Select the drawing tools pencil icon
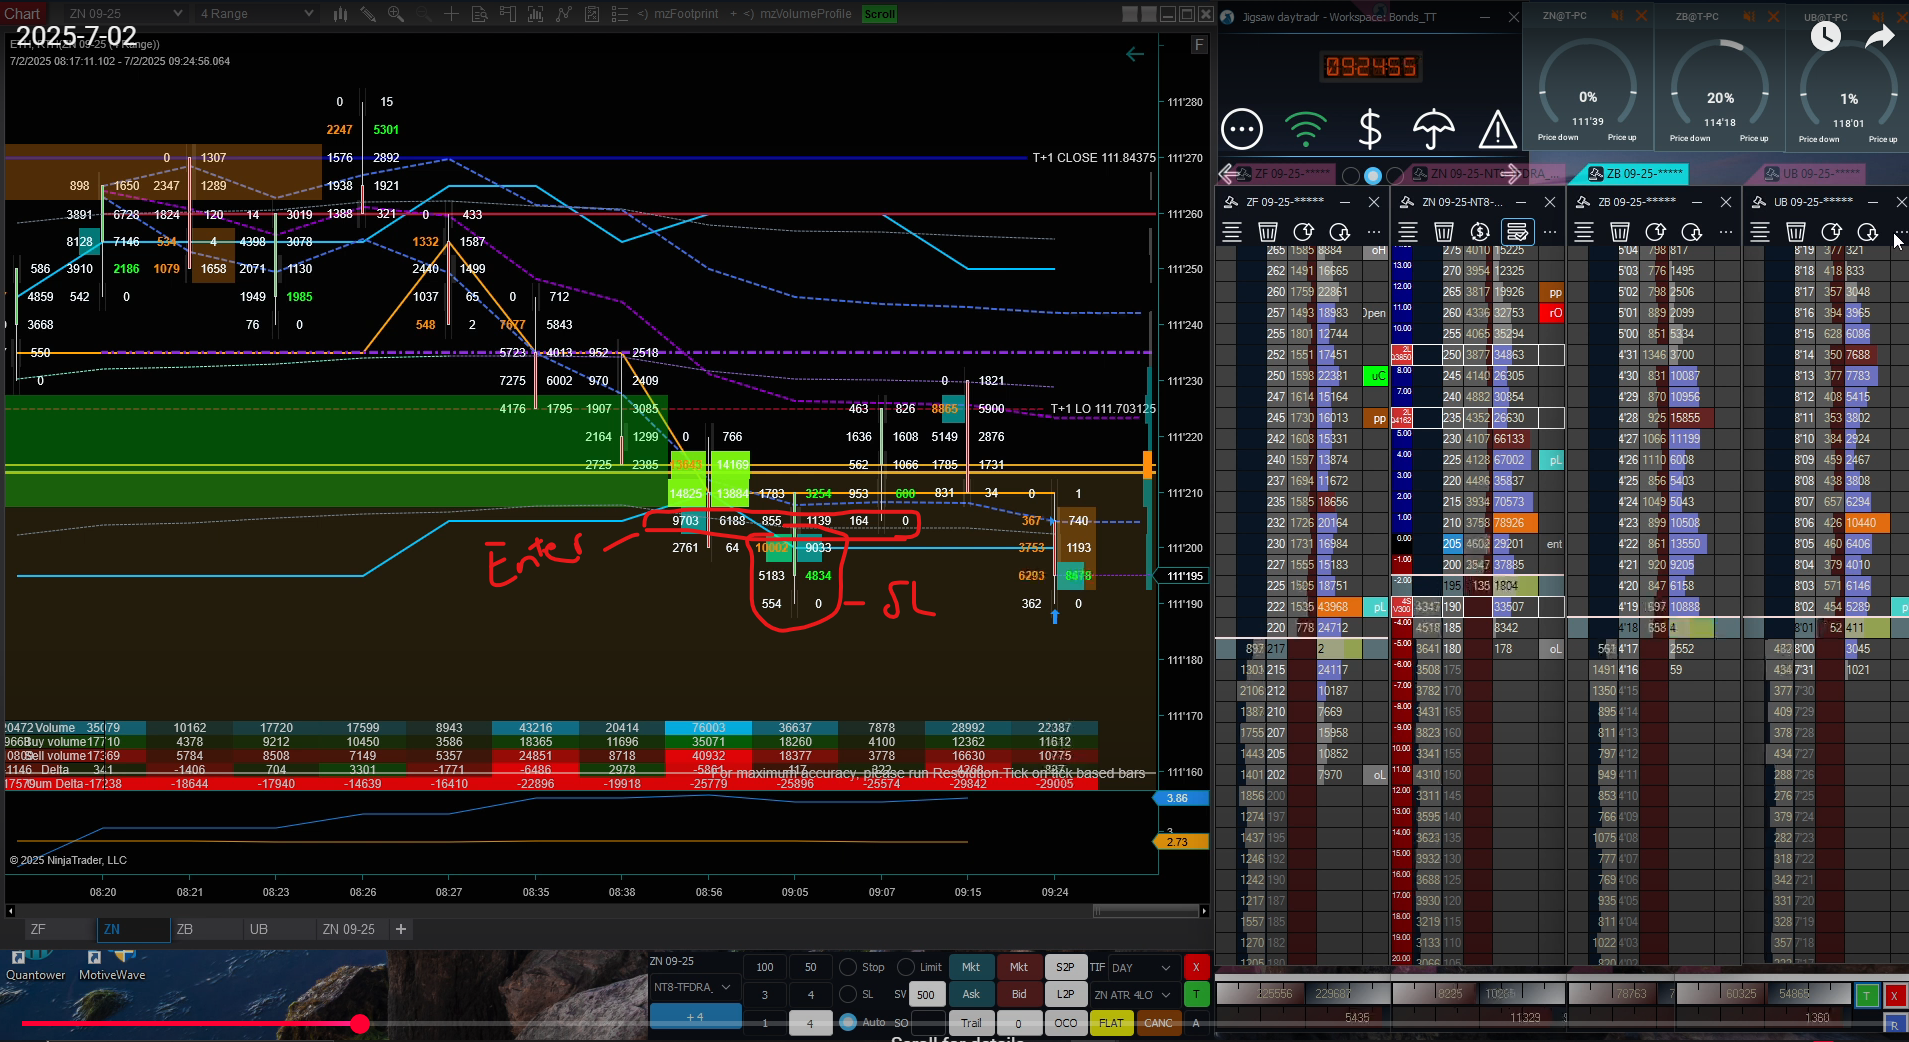 [368, 14]
